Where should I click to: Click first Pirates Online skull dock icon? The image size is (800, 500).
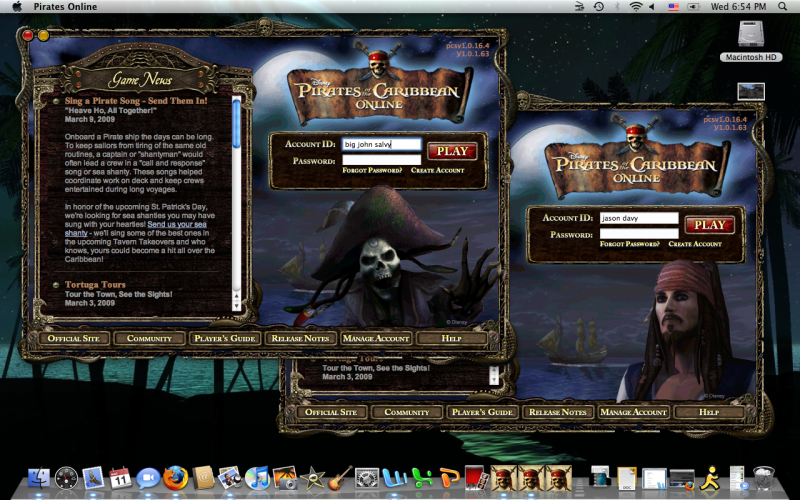pyautogui.click(x=504, y=479)
